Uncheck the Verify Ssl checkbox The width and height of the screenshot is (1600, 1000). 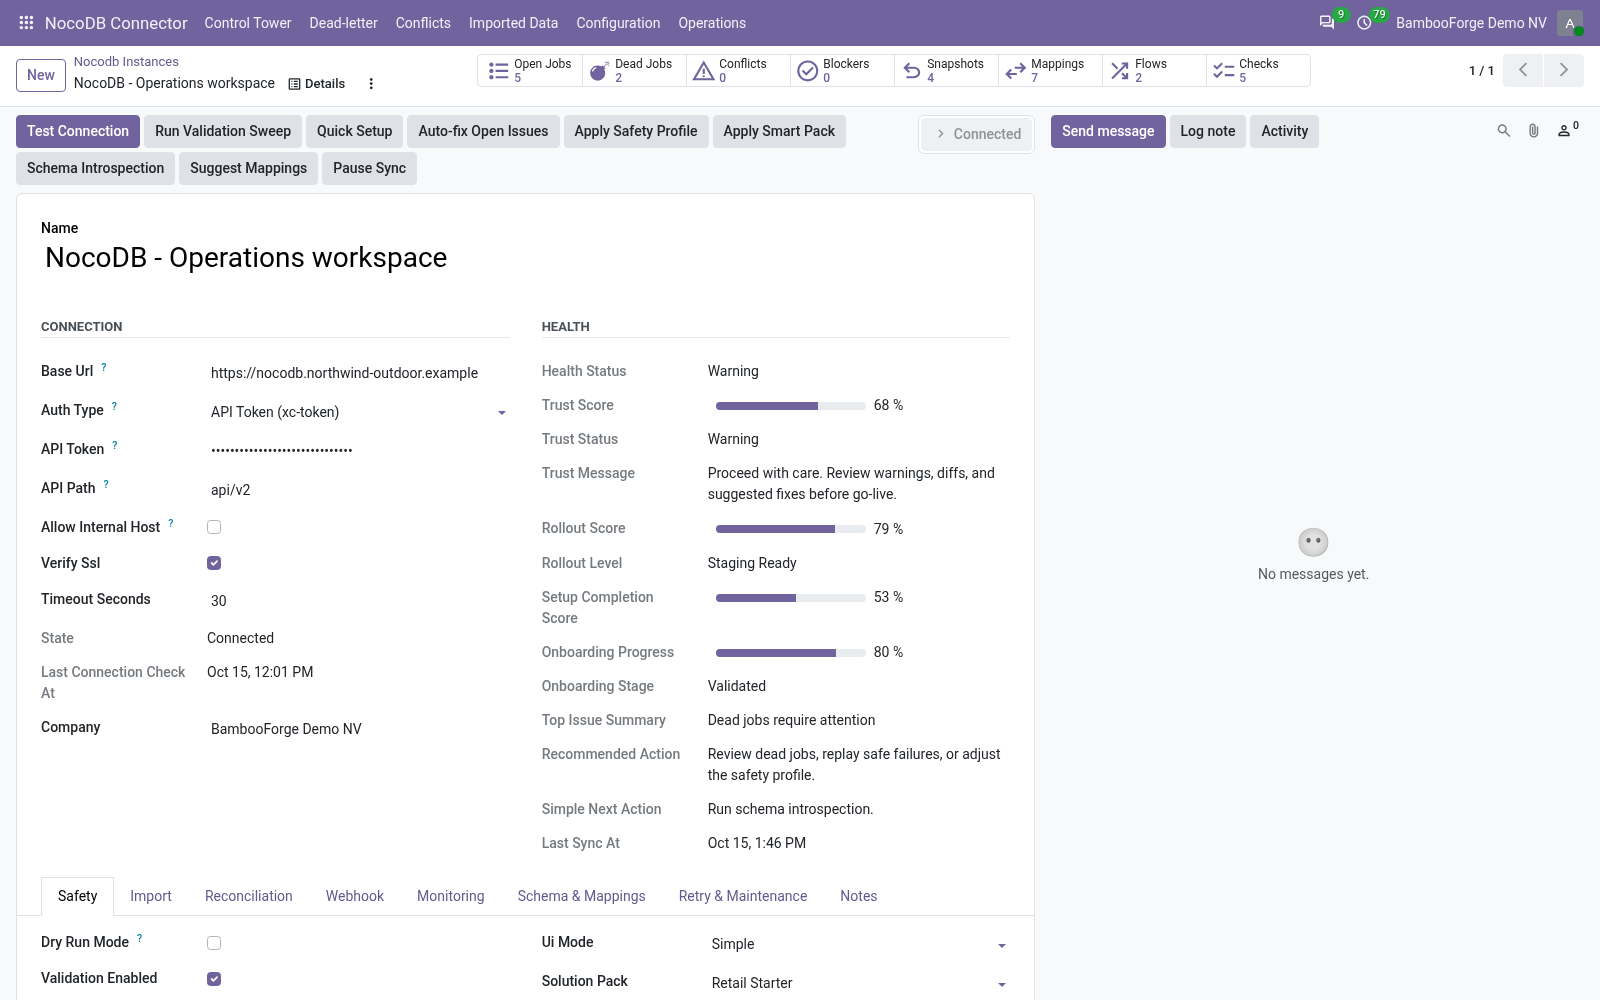click(214, 563)
